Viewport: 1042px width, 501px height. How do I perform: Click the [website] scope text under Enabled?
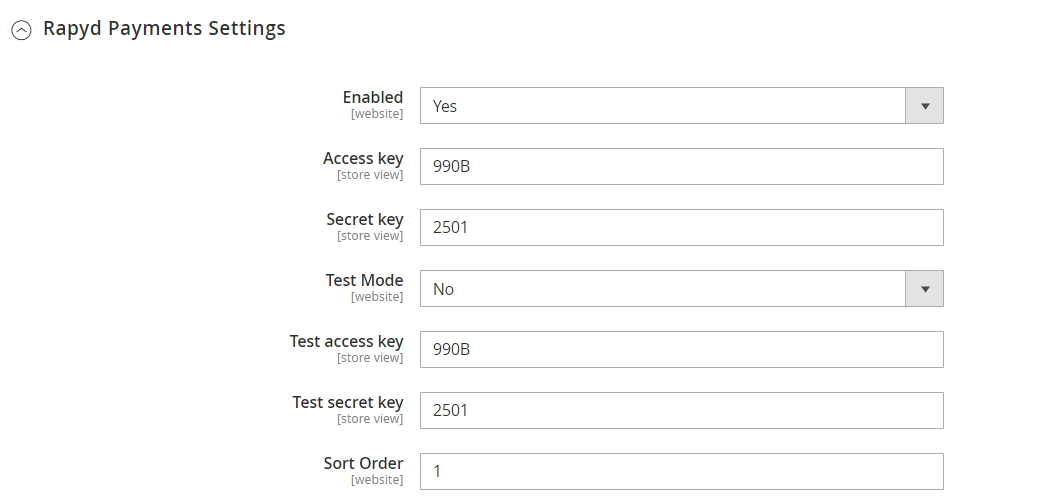pyautogui.click(x=377, y=115)
